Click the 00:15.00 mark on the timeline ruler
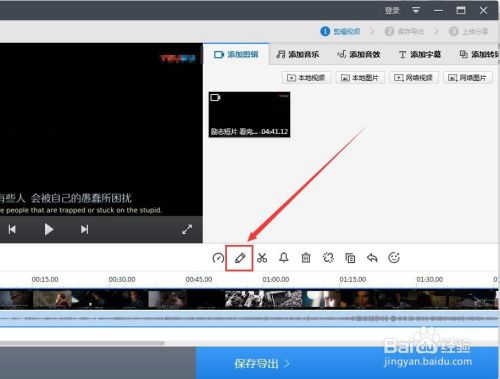 pyautogui.click(x=45, y=279)
